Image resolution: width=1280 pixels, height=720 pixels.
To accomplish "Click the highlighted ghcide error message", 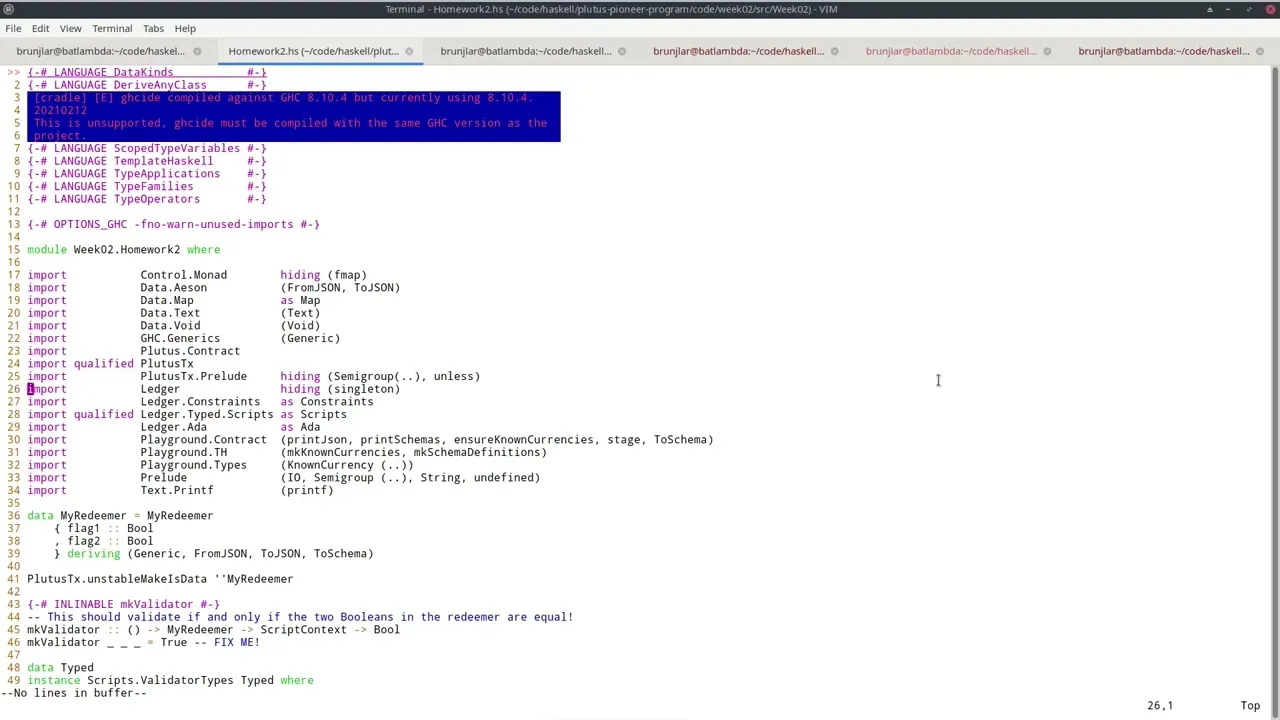I will [290, 116].
